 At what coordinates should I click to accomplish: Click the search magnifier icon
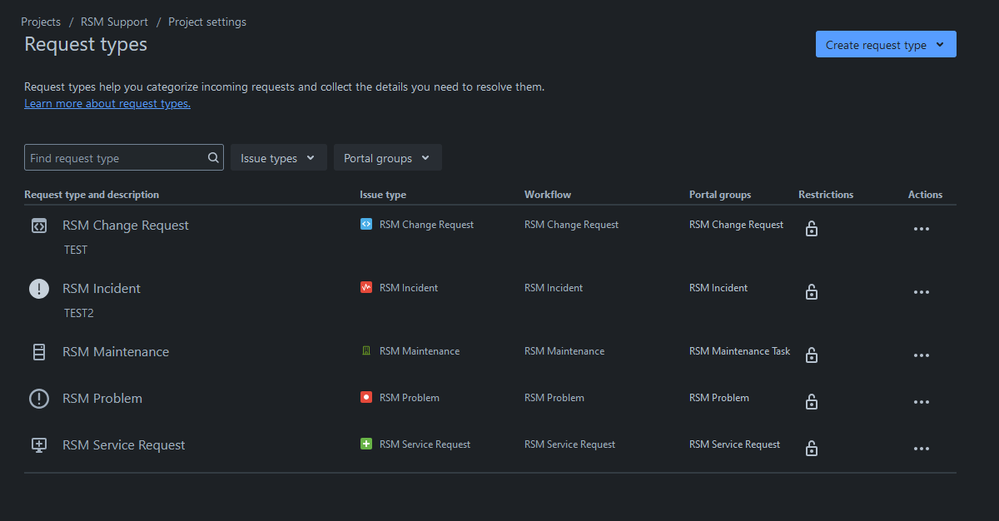[214, 158]
